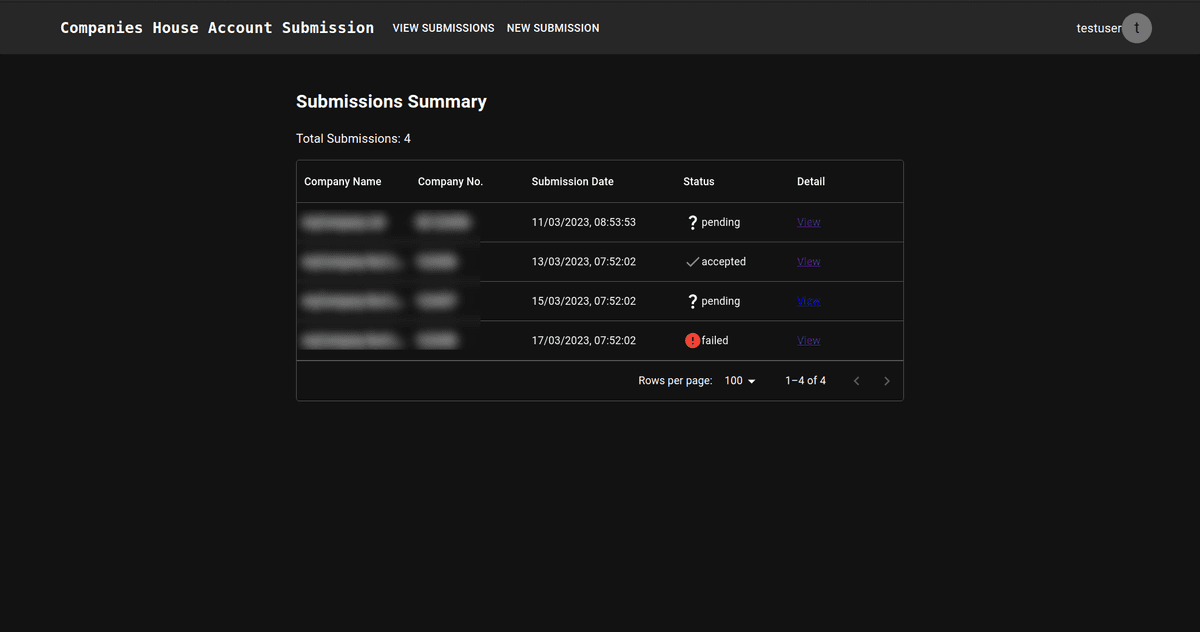The height and width of the screenshot is (632, 1200).
Task: Click the Submission Date column header
Action: (x=573, y=182)
